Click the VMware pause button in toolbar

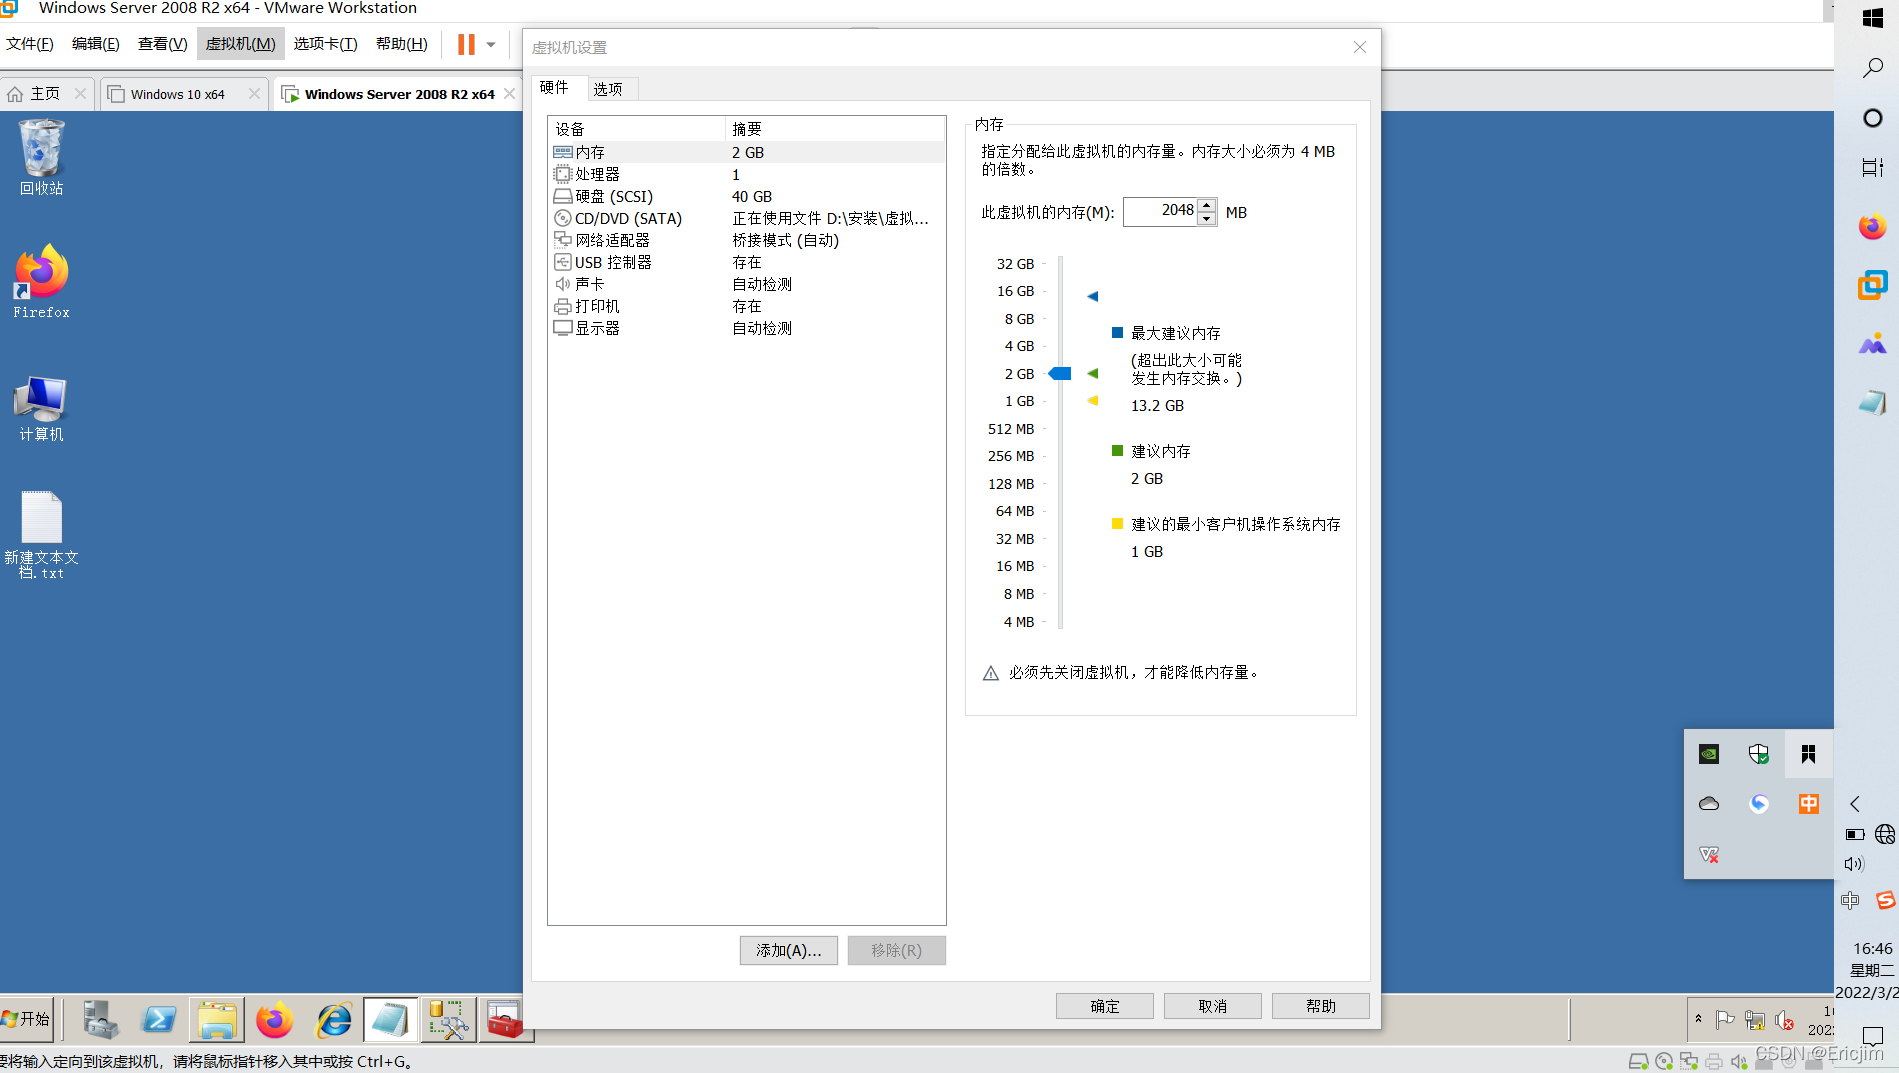(466, 44)
